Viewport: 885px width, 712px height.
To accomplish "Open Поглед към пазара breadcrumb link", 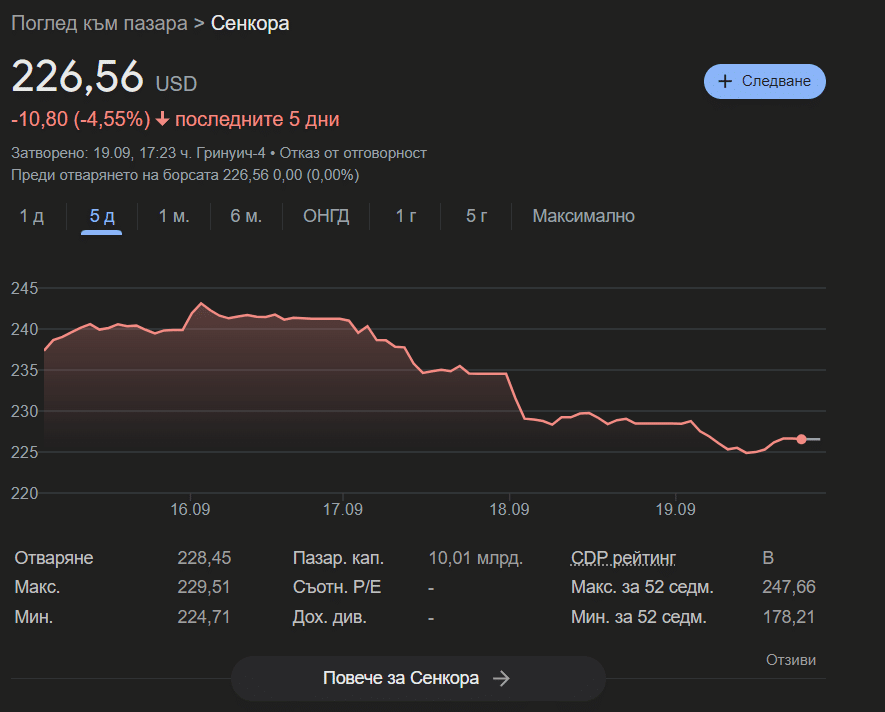I will pyautogui.click(x=99, y=23).
